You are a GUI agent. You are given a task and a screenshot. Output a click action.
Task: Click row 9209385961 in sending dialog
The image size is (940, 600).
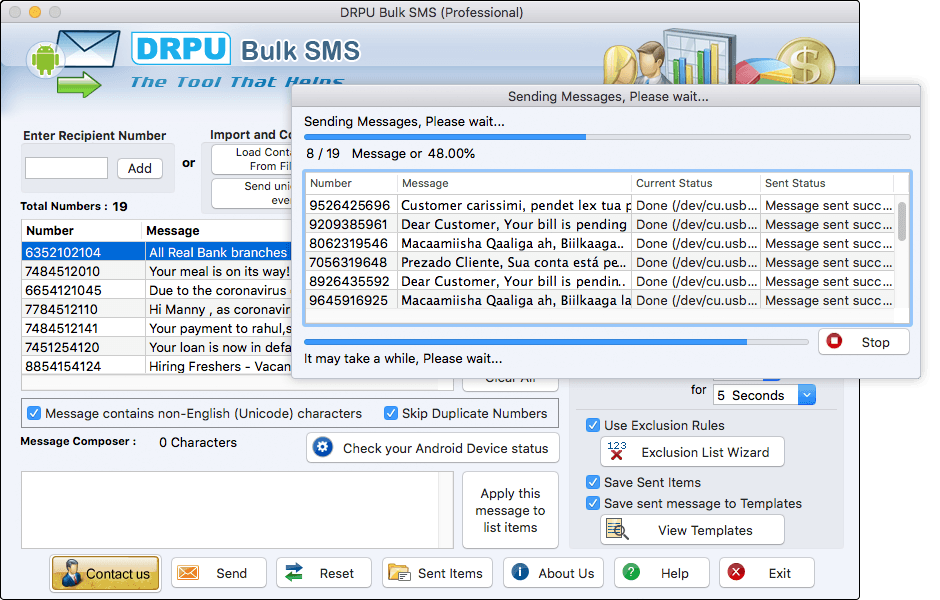tap(601, 224)
